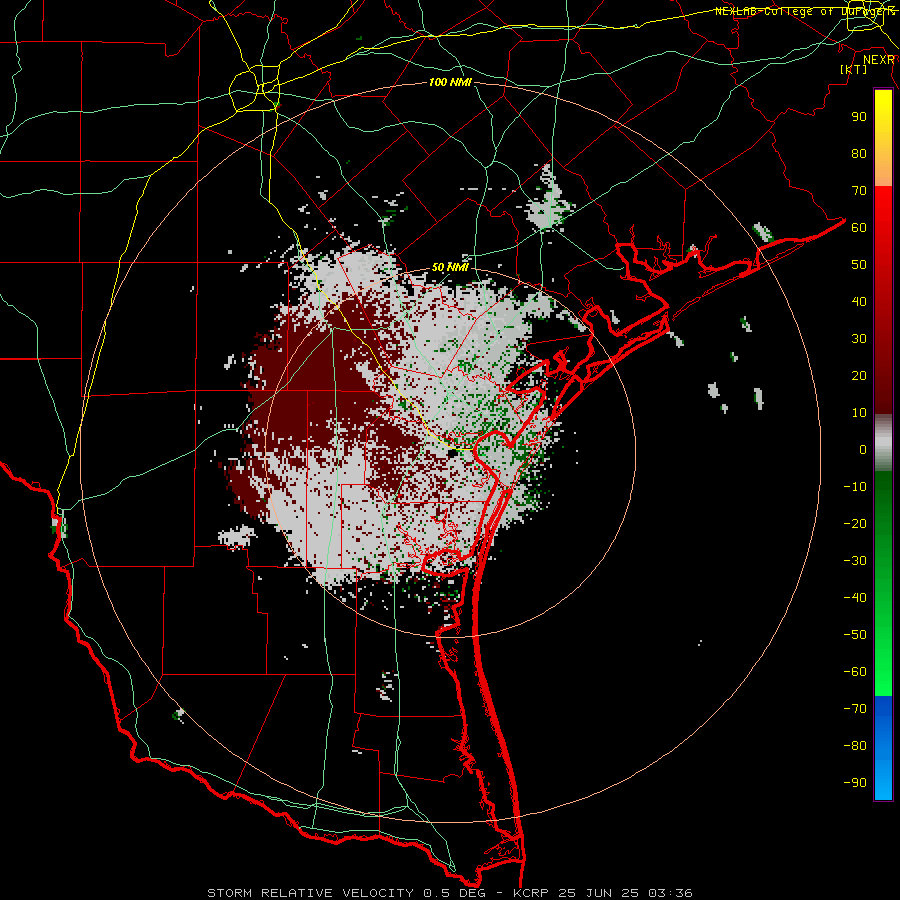
Task: Select the -70 tick label on the scale
Action: click(x=855, y=709)
